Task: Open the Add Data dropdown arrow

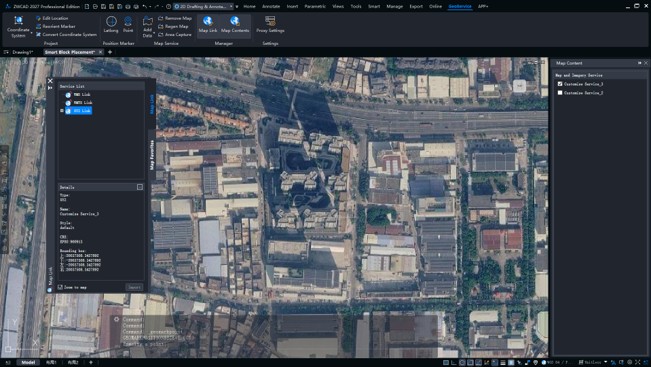Action: pos(154,32)
